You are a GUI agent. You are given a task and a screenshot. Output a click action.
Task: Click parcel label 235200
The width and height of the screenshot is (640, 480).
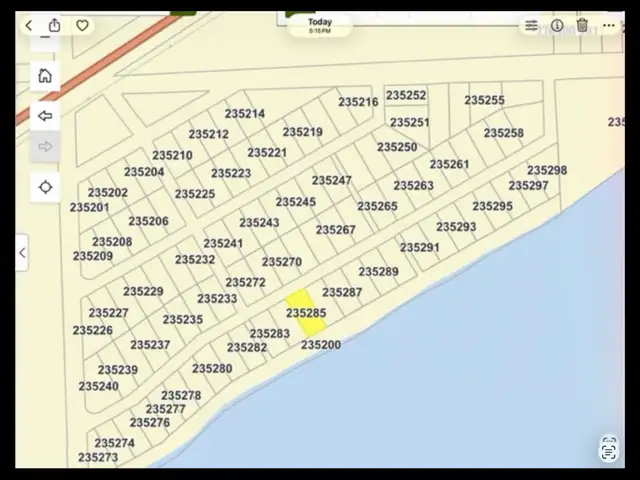coord(321,345)
